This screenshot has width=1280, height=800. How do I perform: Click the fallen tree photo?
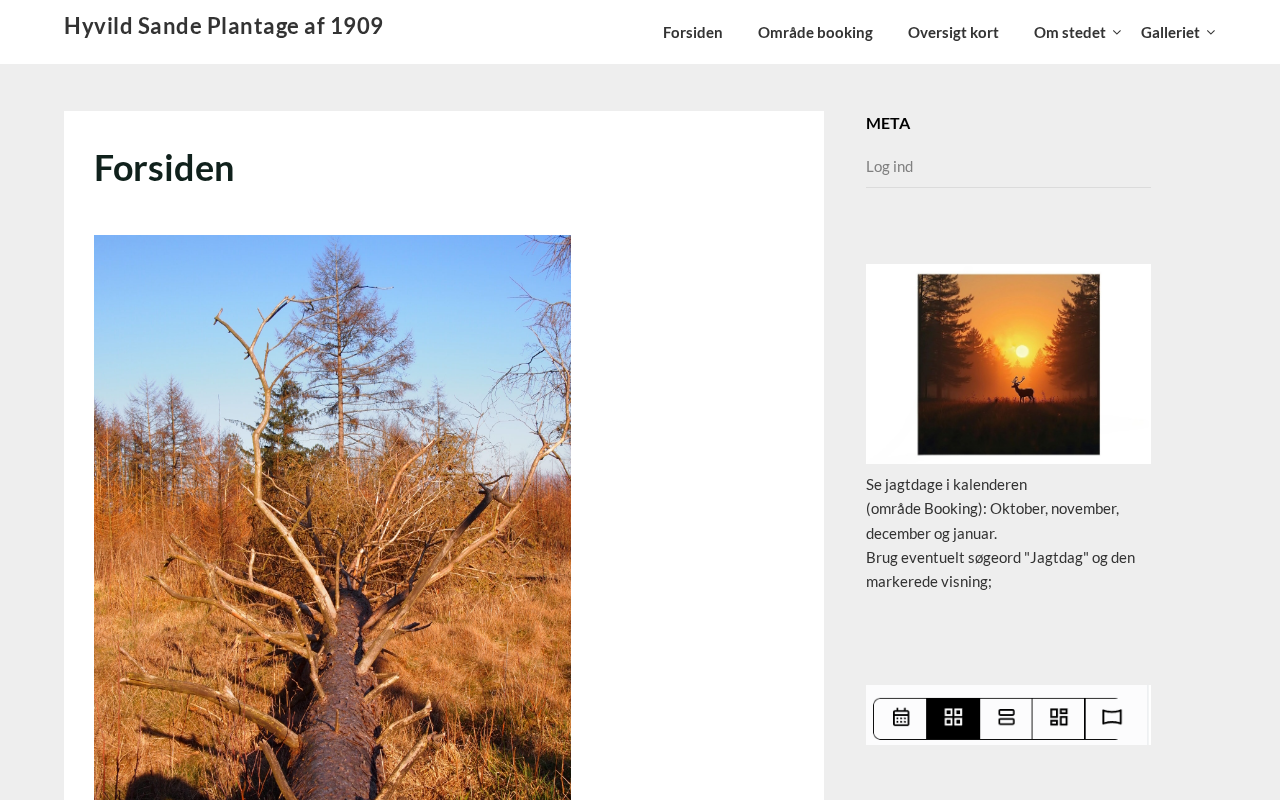tap(332, 517)
